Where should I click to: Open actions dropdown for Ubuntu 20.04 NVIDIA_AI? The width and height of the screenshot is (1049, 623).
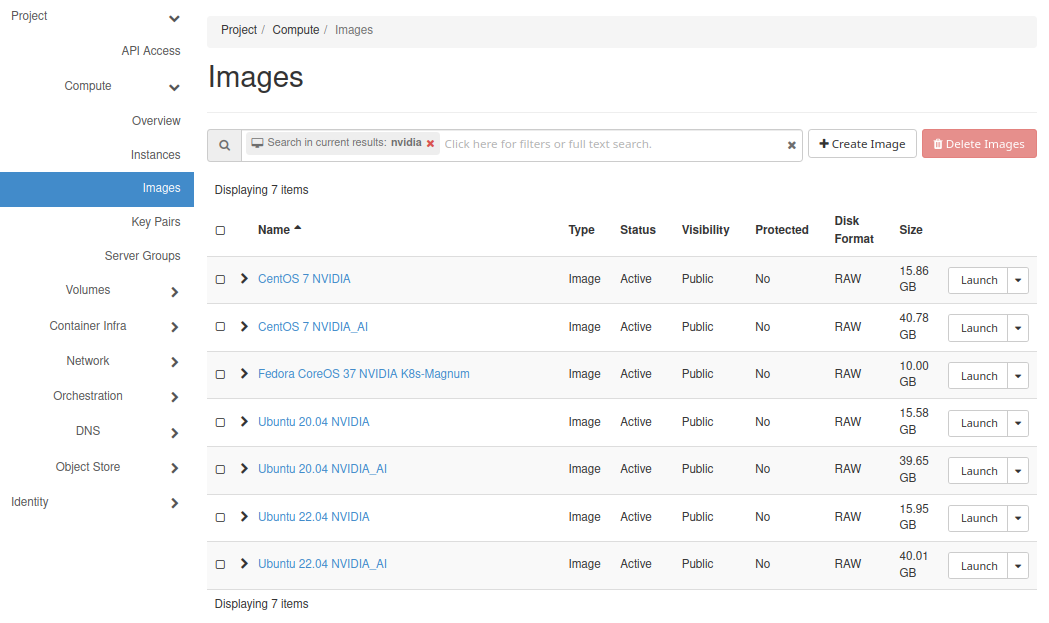click(1017, 471)
